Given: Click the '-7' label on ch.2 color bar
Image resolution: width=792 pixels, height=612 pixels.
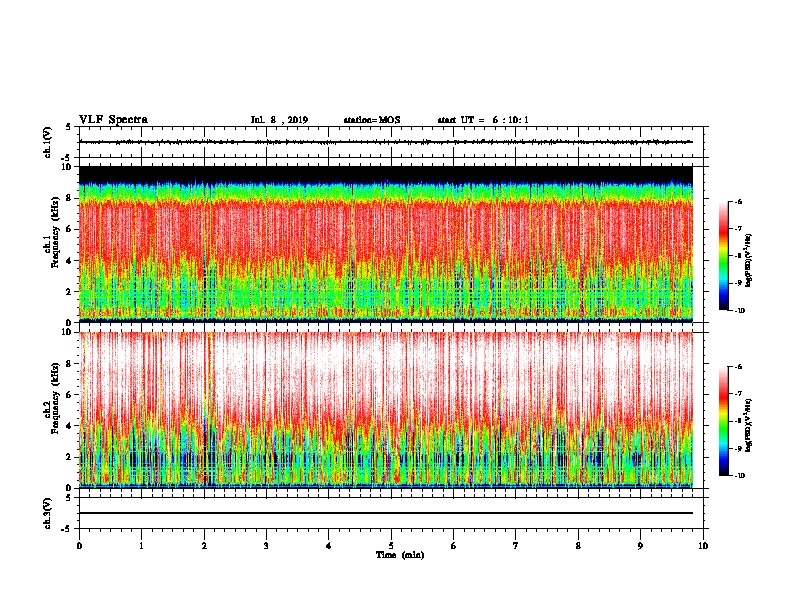Looking at the screenshot, I should point(738,394).
